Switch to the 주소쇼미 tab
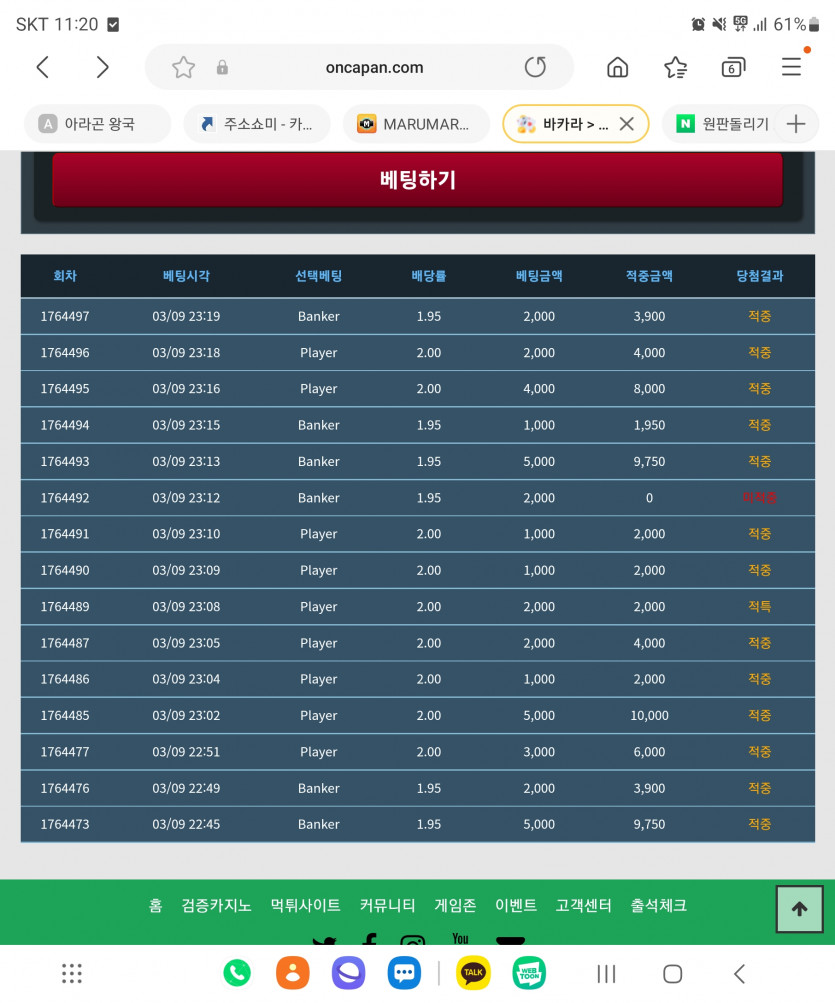Screen dimensions: 835x1003 point(257,124)
